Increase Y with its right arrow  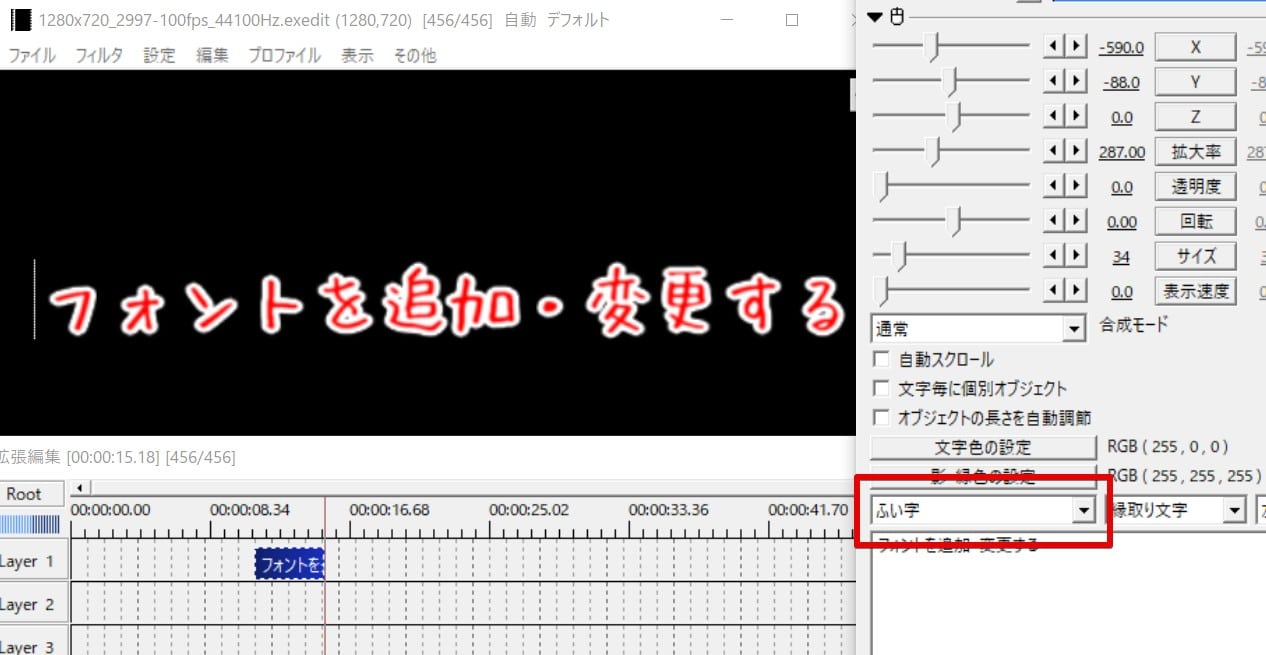pos(1075,82)
